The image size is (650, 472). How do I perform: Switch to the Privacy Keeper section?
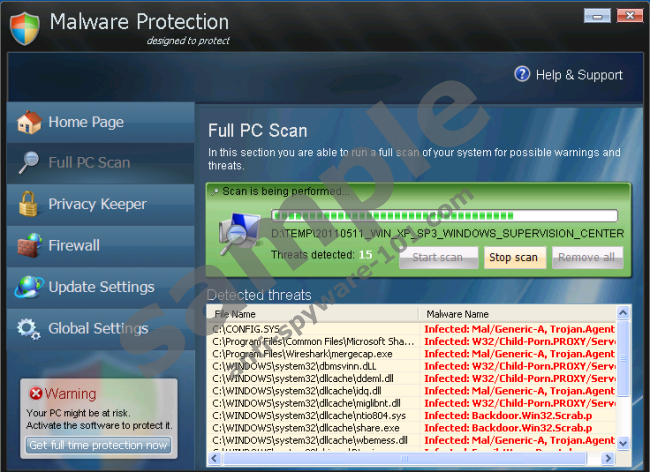click(97, 204)
